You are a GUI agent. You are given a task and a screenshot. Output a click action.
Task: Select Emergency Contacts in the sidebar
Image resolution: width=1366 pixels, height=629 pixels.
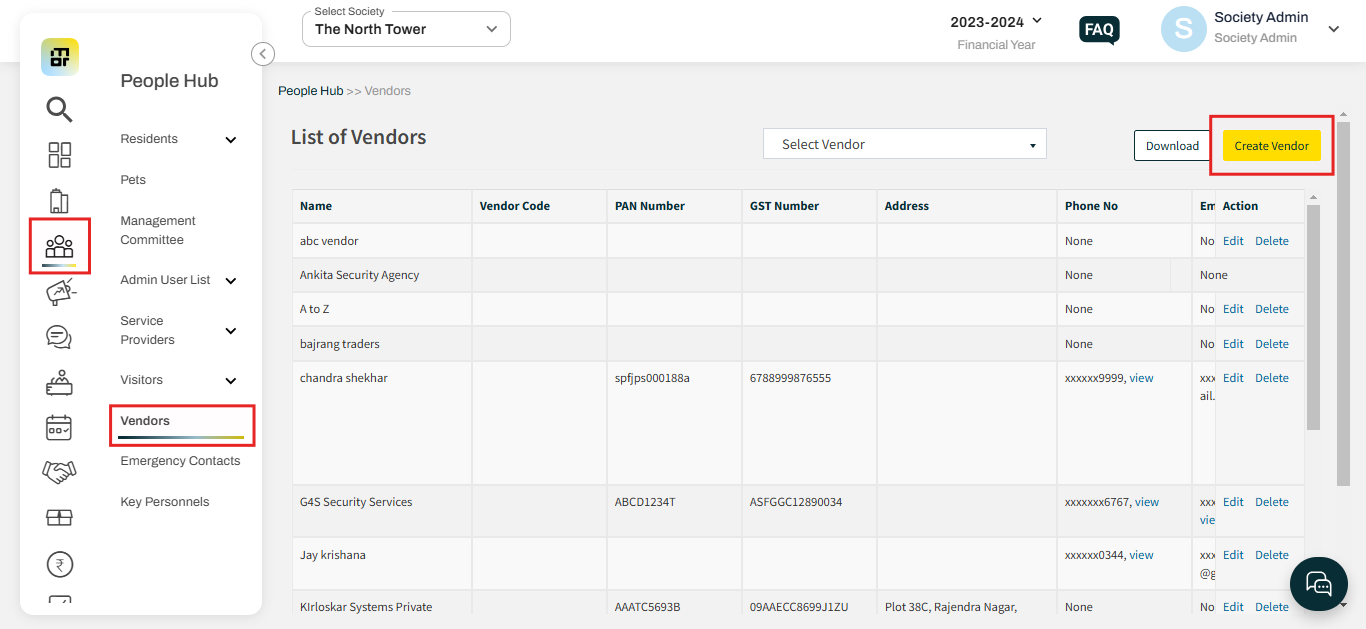pyautogui.click(x=180, y=460)
